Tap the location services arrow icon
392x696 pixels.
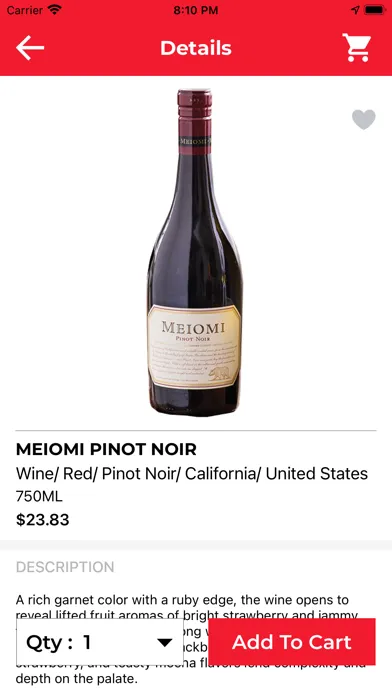tap(355, 10)
